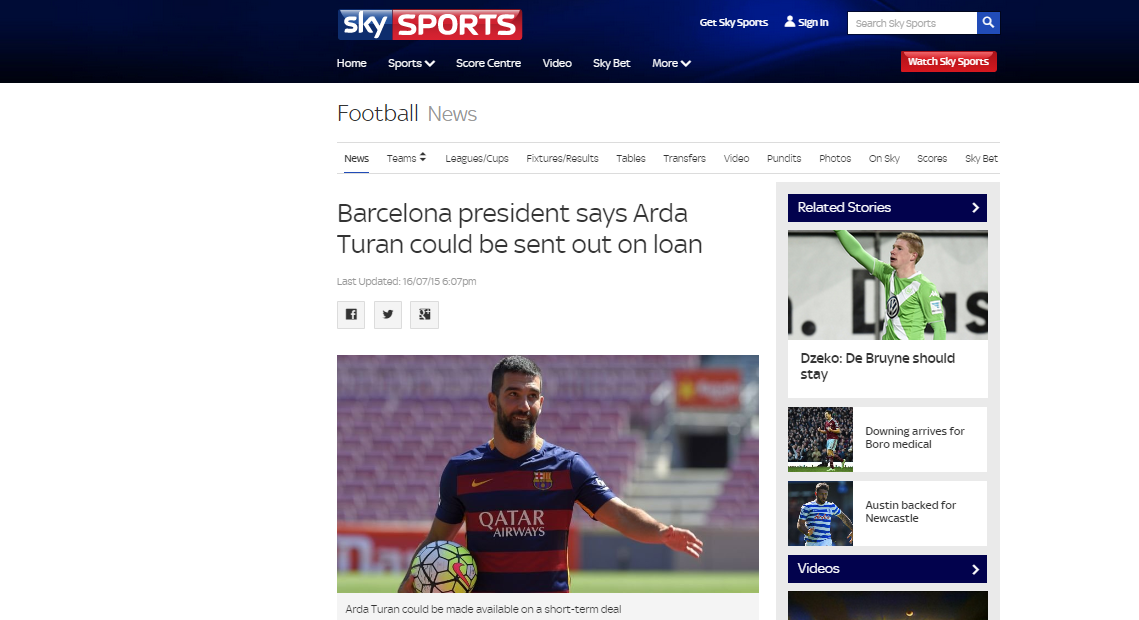The image size is (1139, 620).
Task: Click the Watch Sky Sports button
Action: [x=948, y=62]
